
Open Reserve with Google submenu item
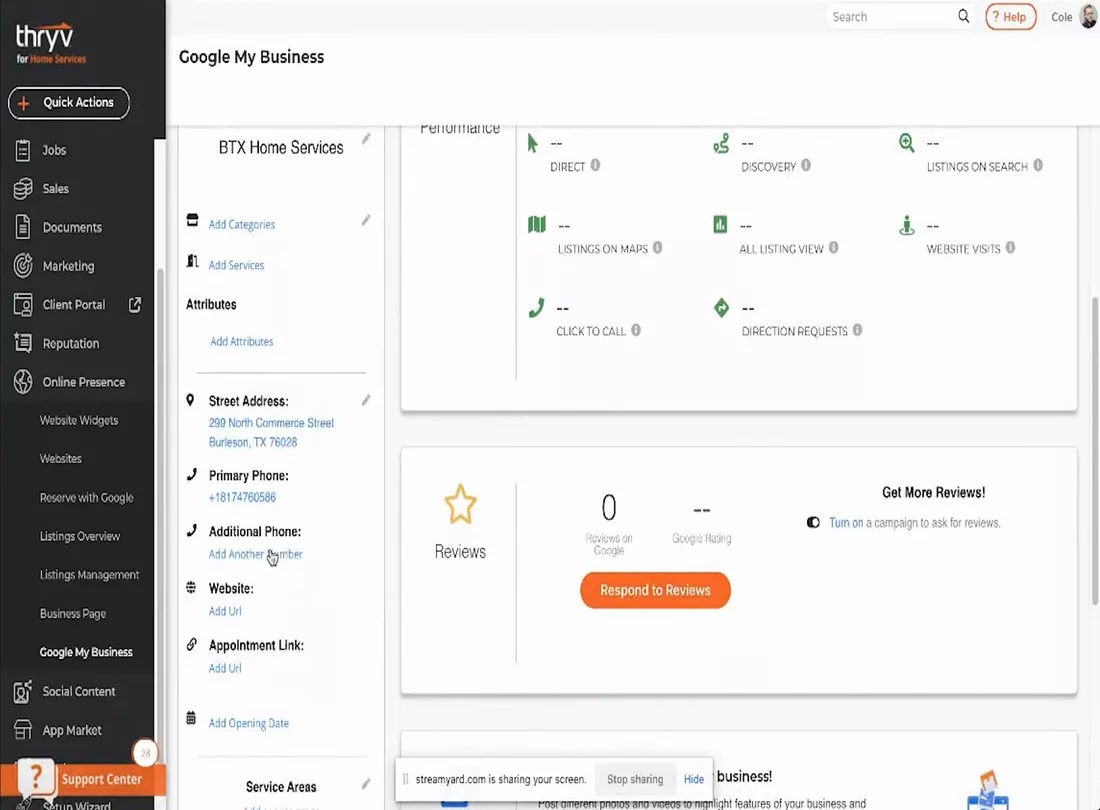[86, 498]
